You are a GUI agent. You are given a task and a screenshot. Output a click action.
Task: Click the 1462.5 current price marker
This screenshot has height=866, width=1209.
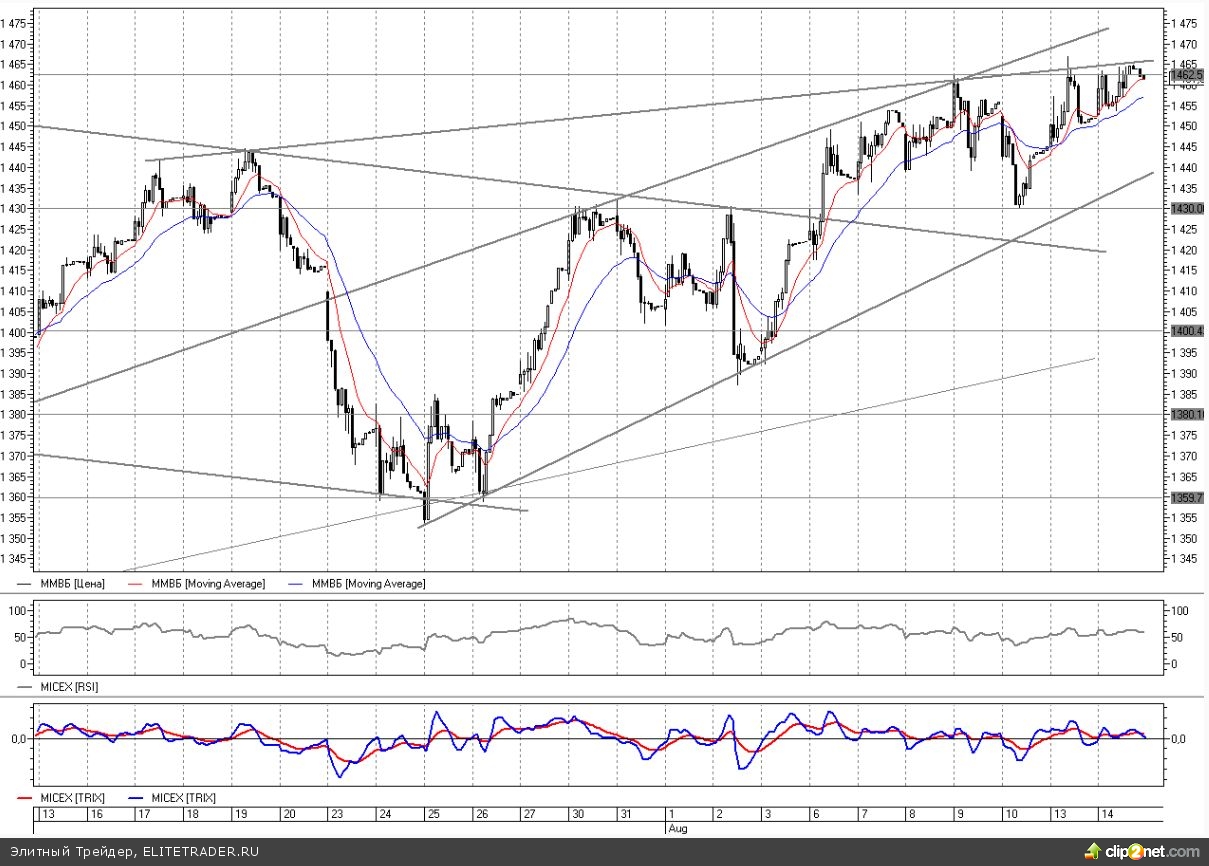1186,75
